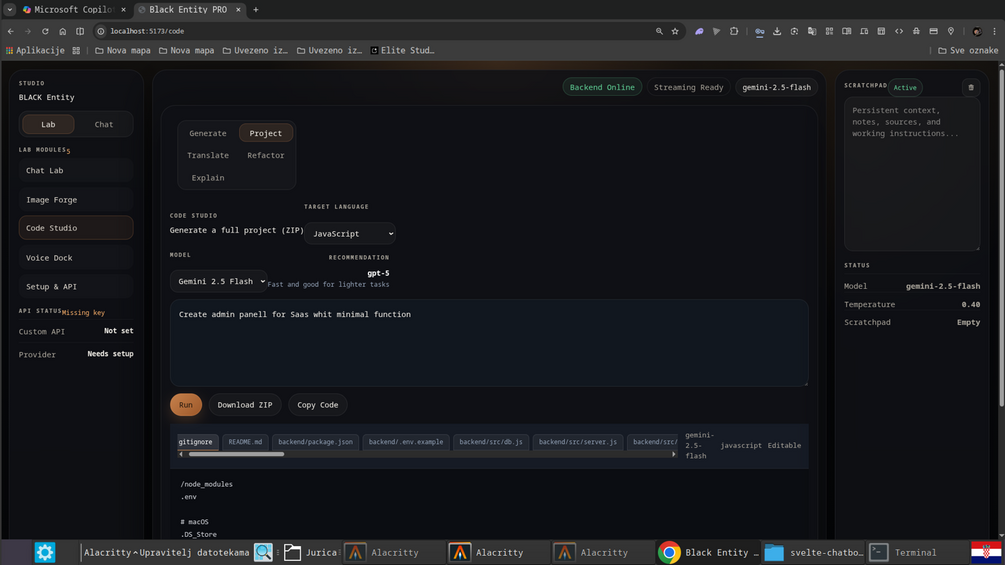Open the taskbar search magnifier icon
This screenshot has width=1005, height=565.
(x=263, y=552)
